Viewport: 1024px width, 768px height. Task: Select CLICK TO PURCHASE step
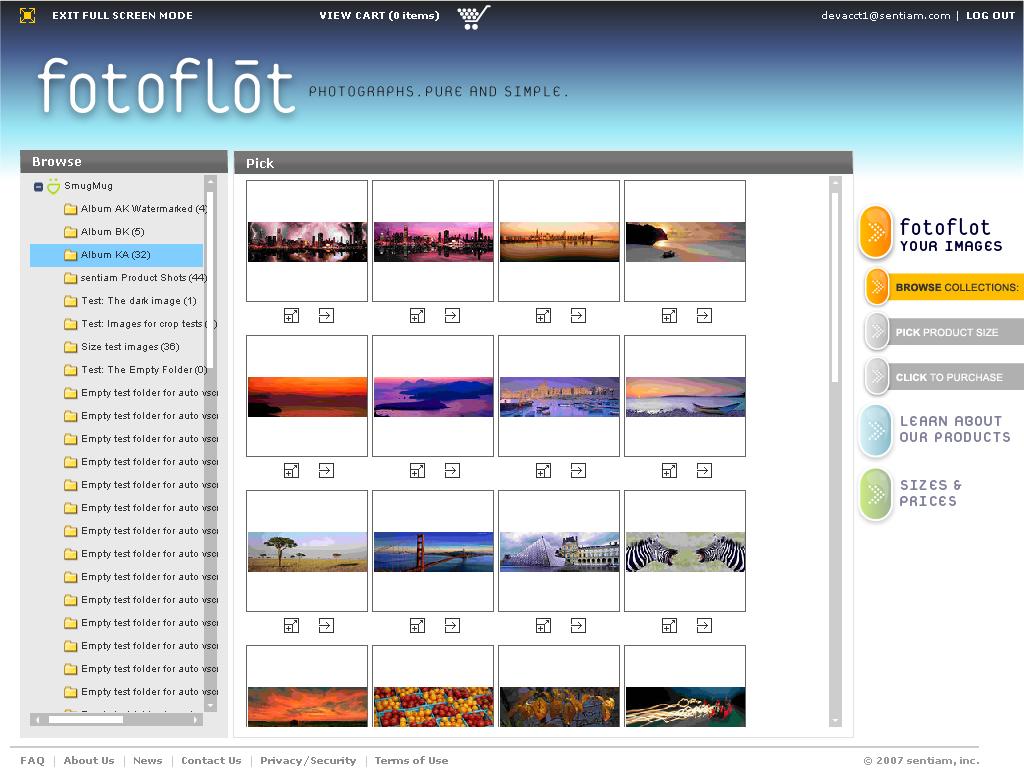[942, 377]
